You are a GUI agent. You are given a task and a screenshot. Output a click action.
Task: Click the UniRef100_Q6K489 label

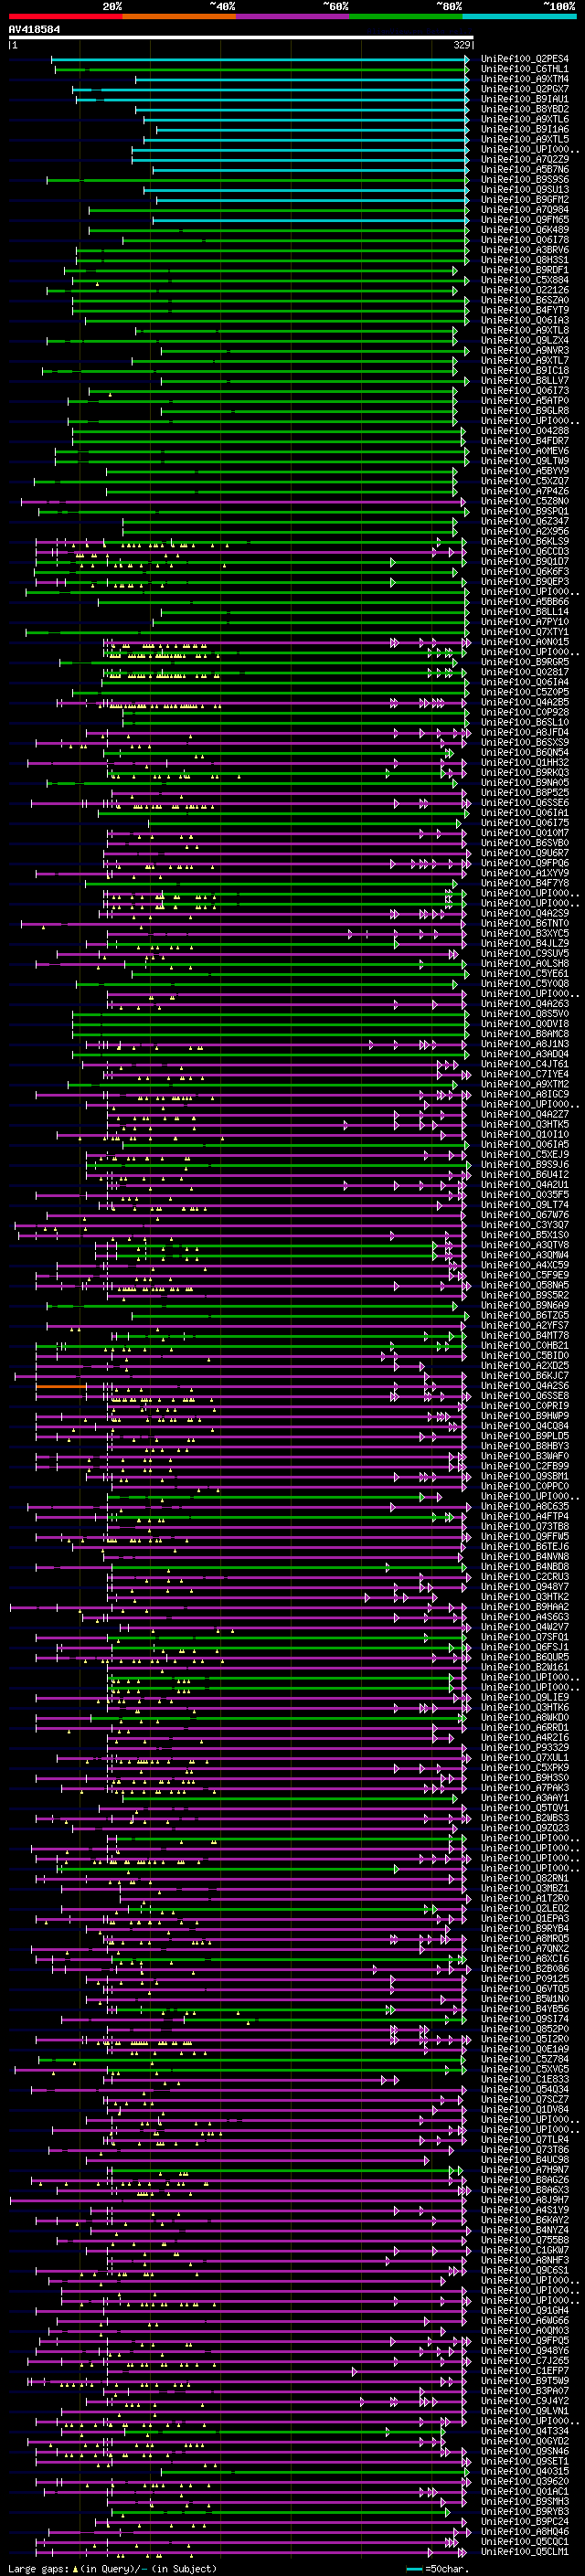(x=525, y=230)
